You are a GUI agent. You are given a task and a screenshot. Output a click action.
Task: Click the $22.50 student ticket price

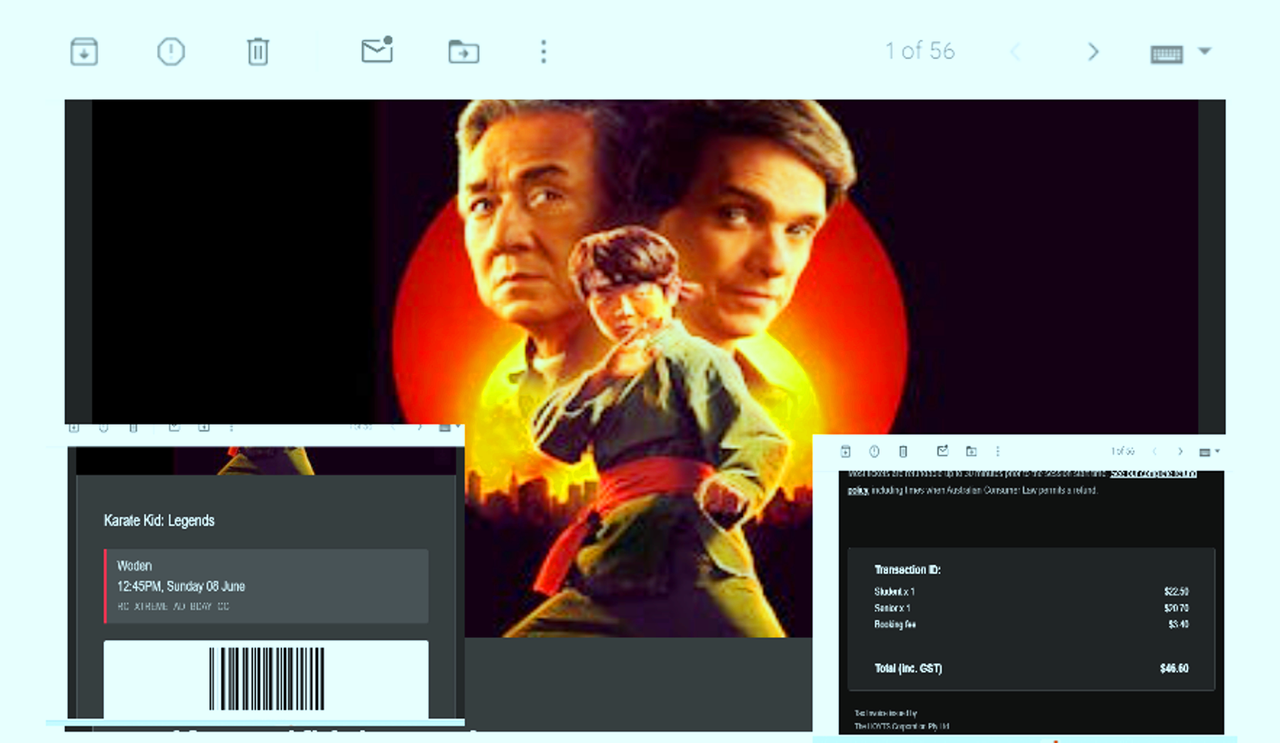[x=1176, y=592]
